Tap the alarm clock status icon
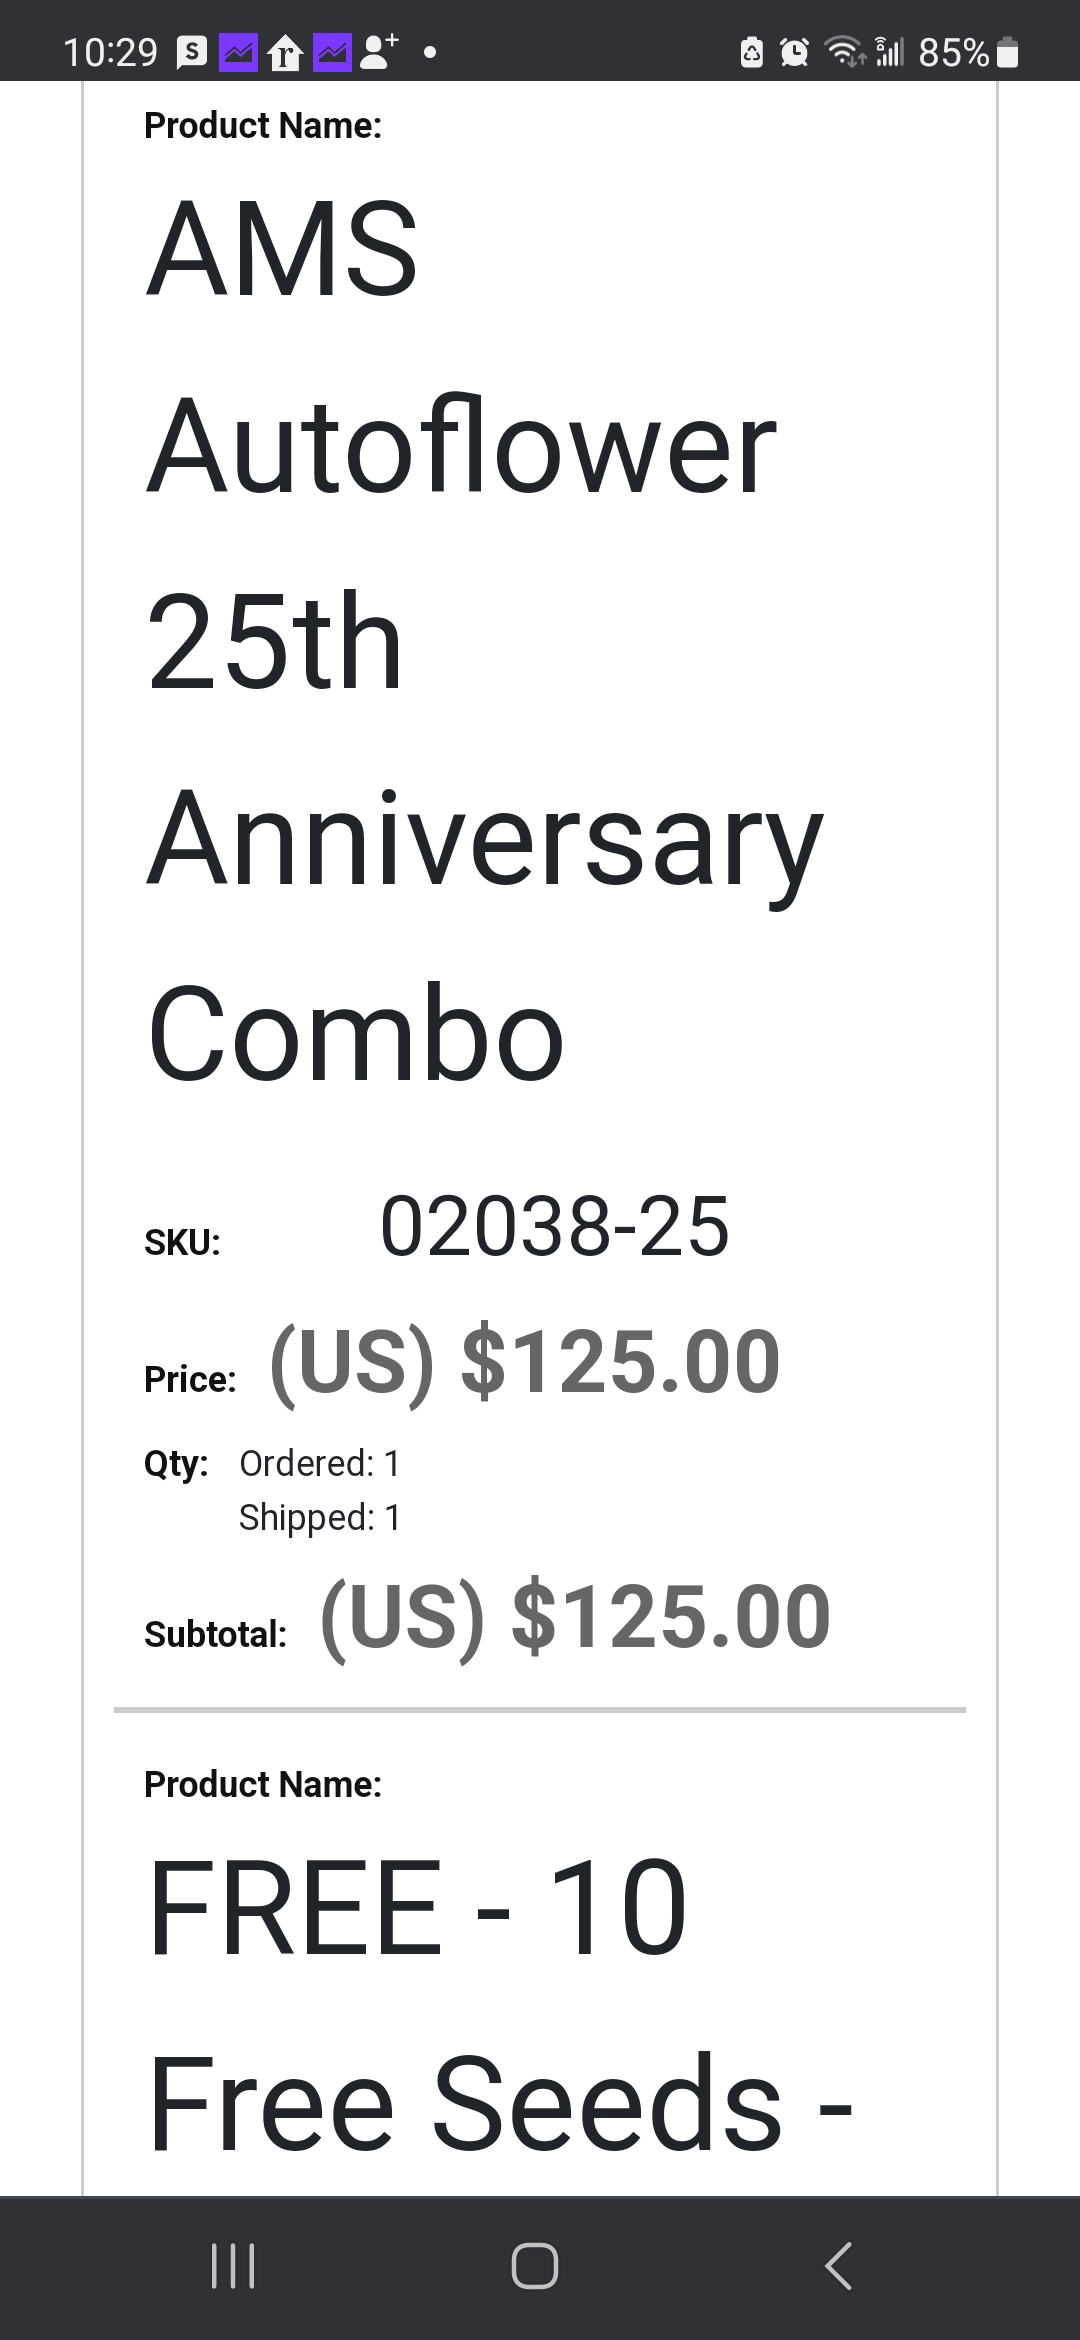This screenshot has width=1080, height=2340. pos(794,52)
